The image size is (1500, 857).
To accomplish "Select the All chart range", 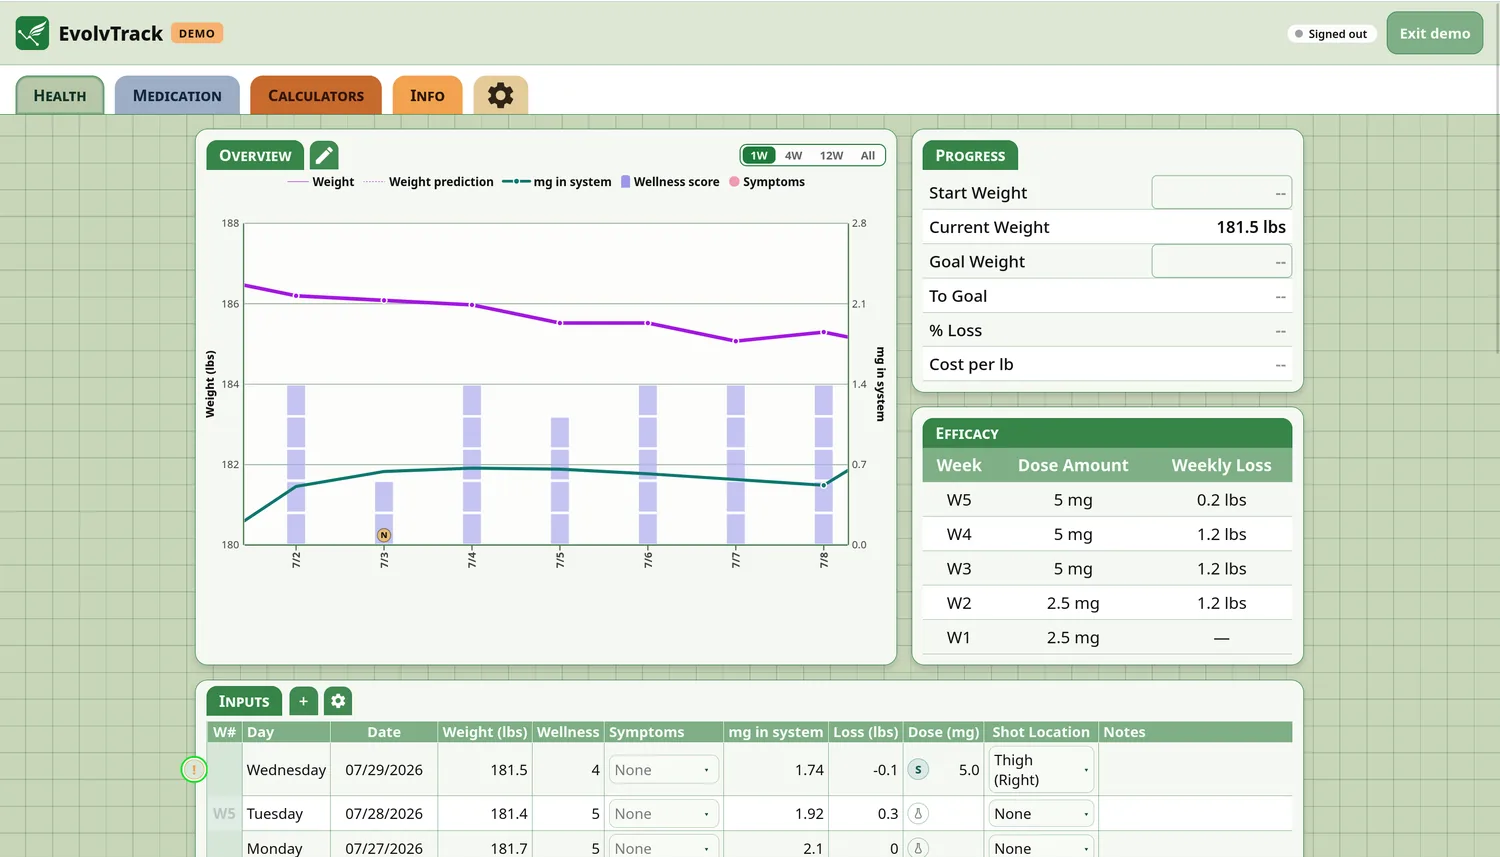I will pyautogui.click(x=868, y=155).
